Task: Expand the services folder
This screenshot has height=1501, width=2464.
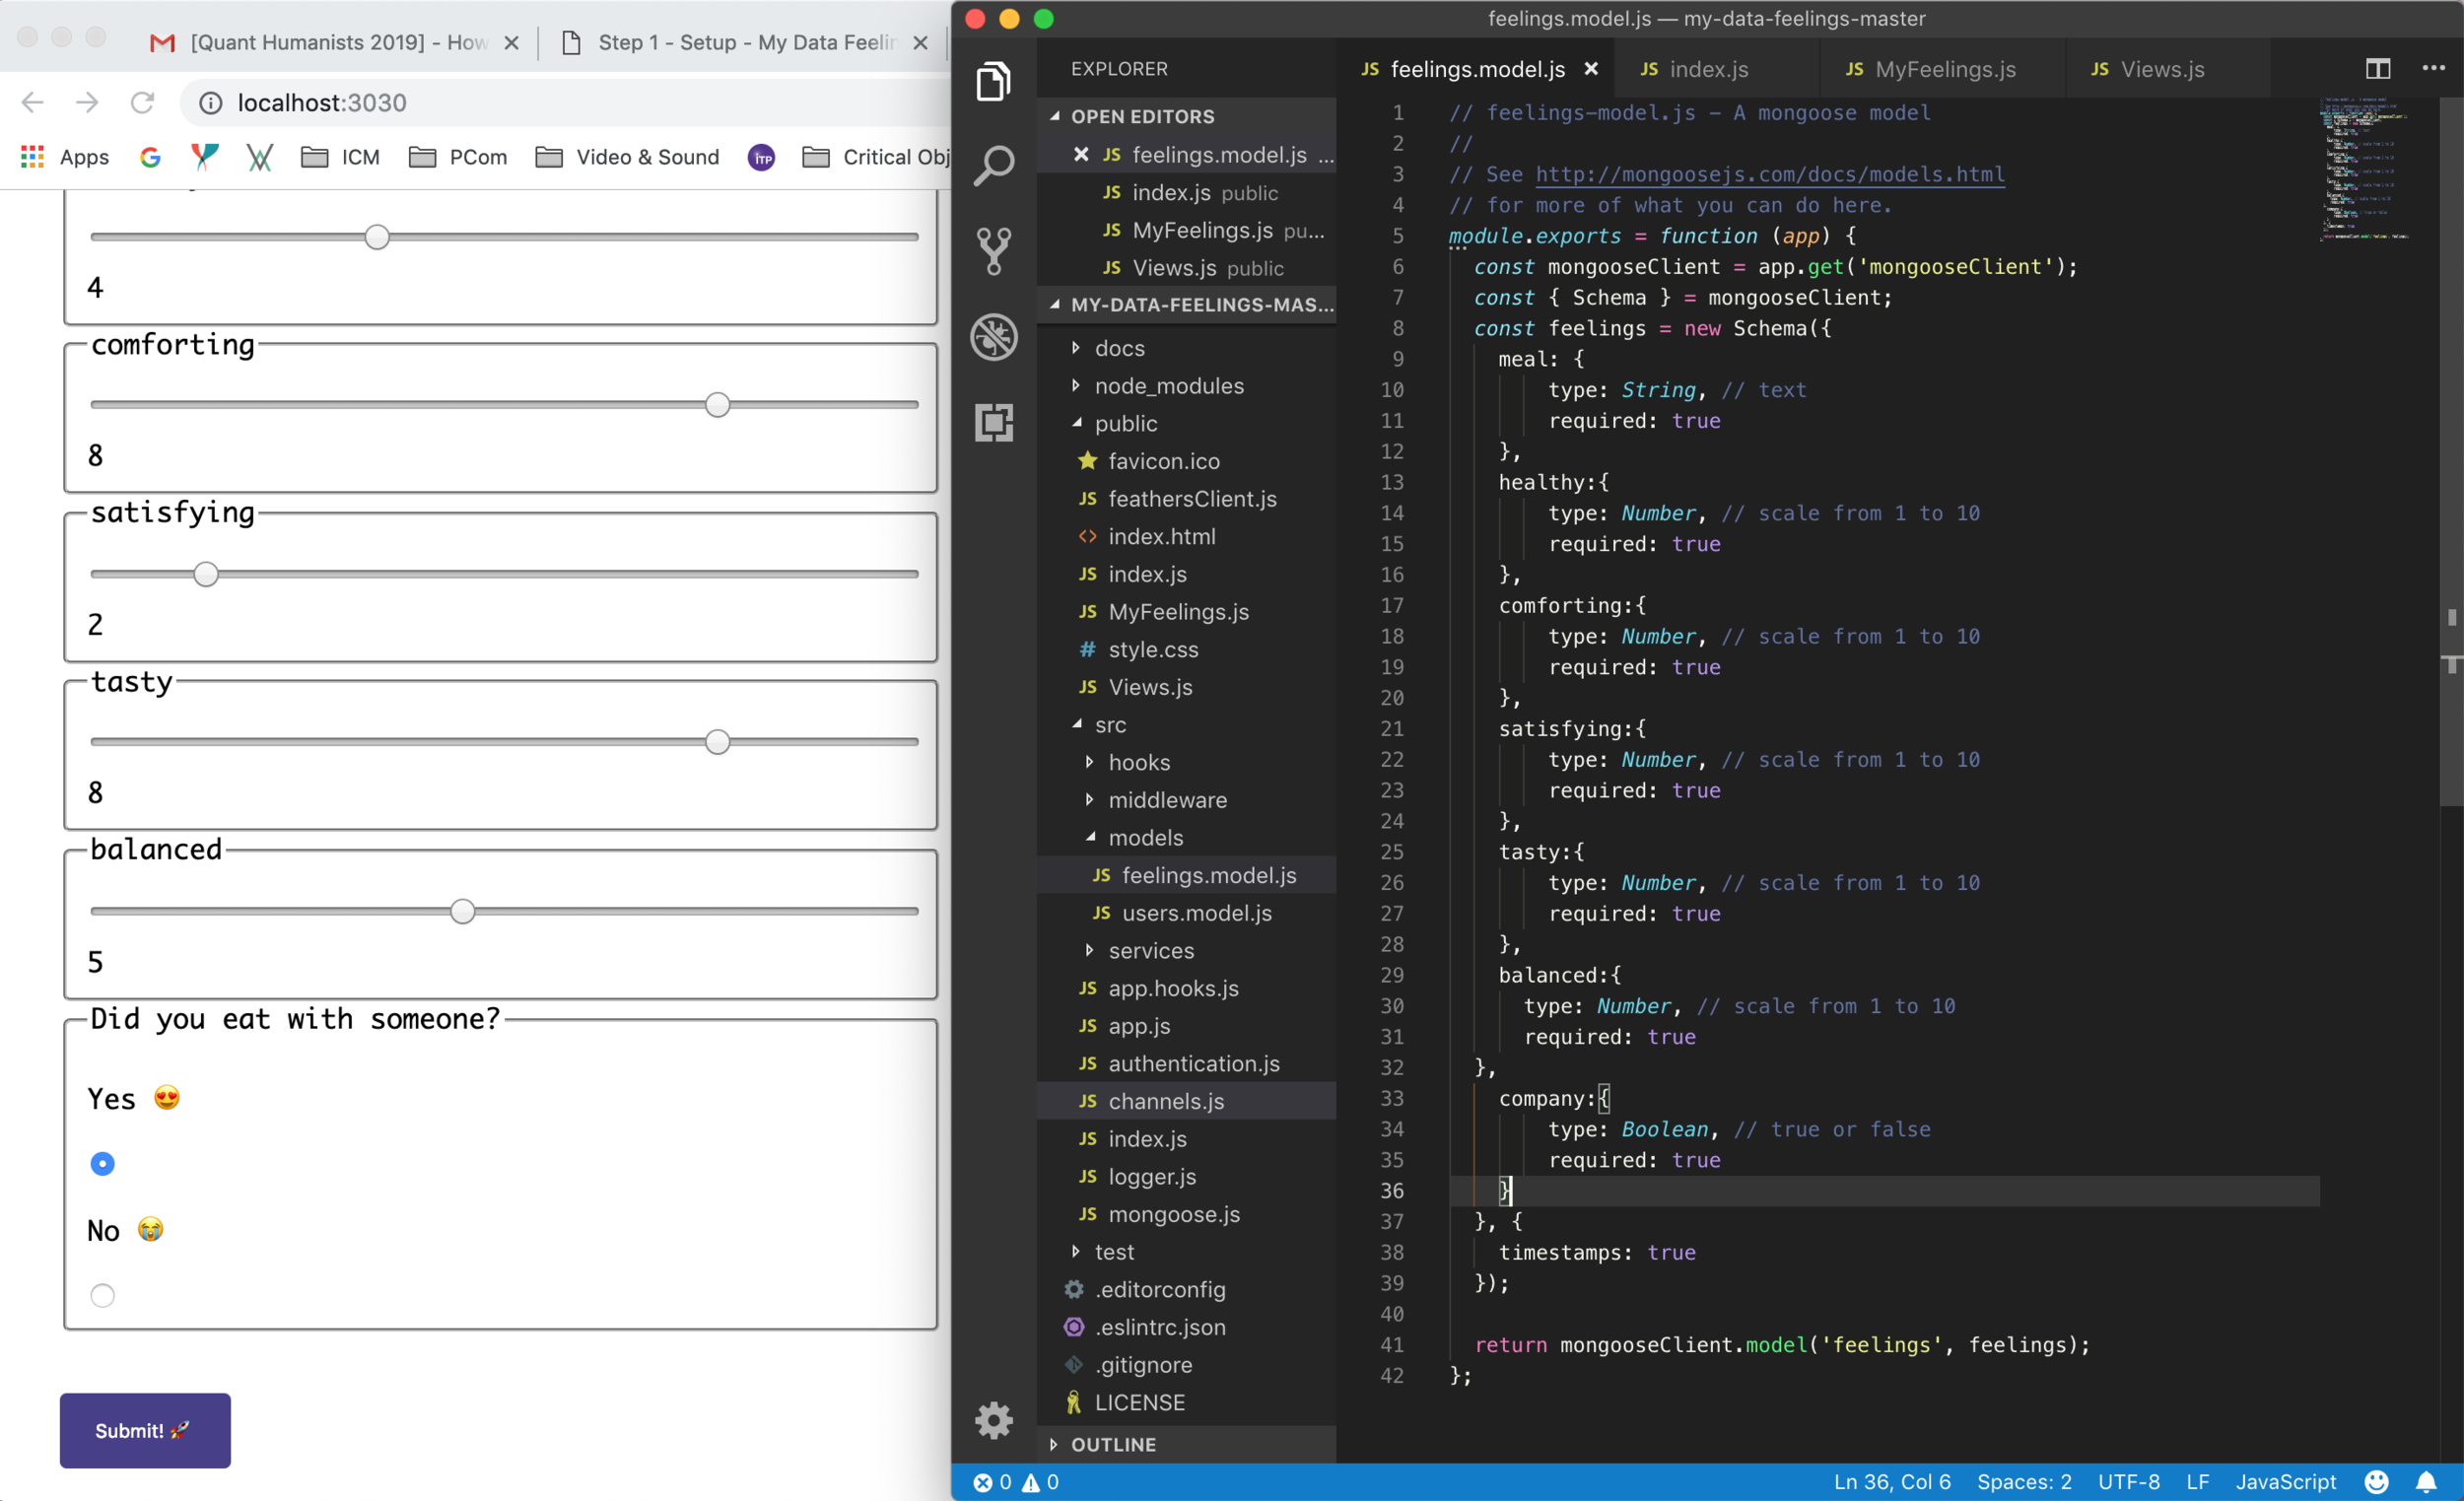Action: pos(1150,950)
